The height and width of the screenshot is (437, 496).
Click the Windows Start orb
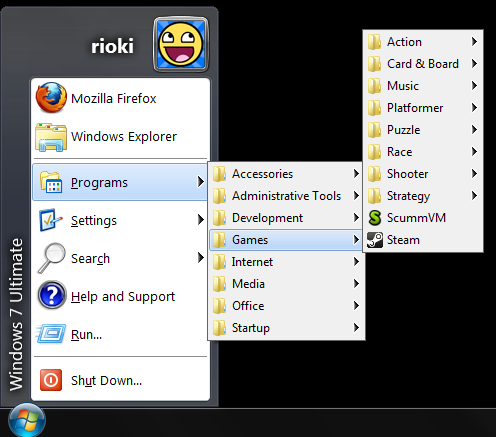[x=27, y=420]
